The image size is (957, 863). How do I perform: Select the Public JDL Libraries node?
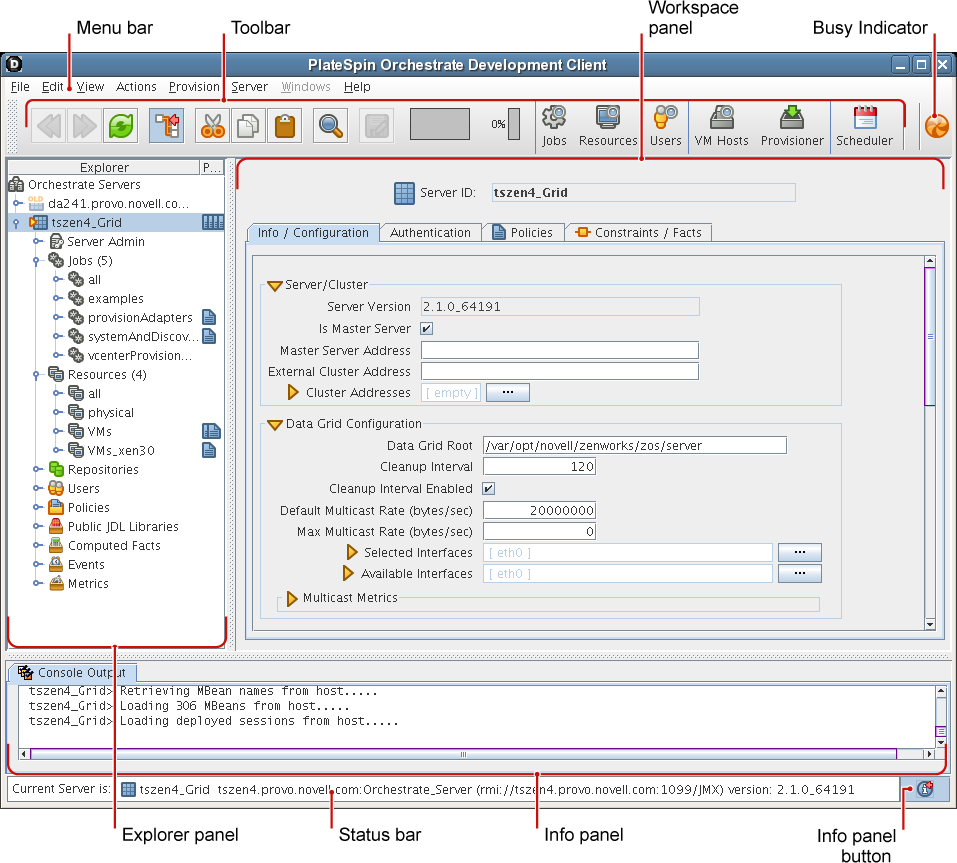click(x=114, y=526)
